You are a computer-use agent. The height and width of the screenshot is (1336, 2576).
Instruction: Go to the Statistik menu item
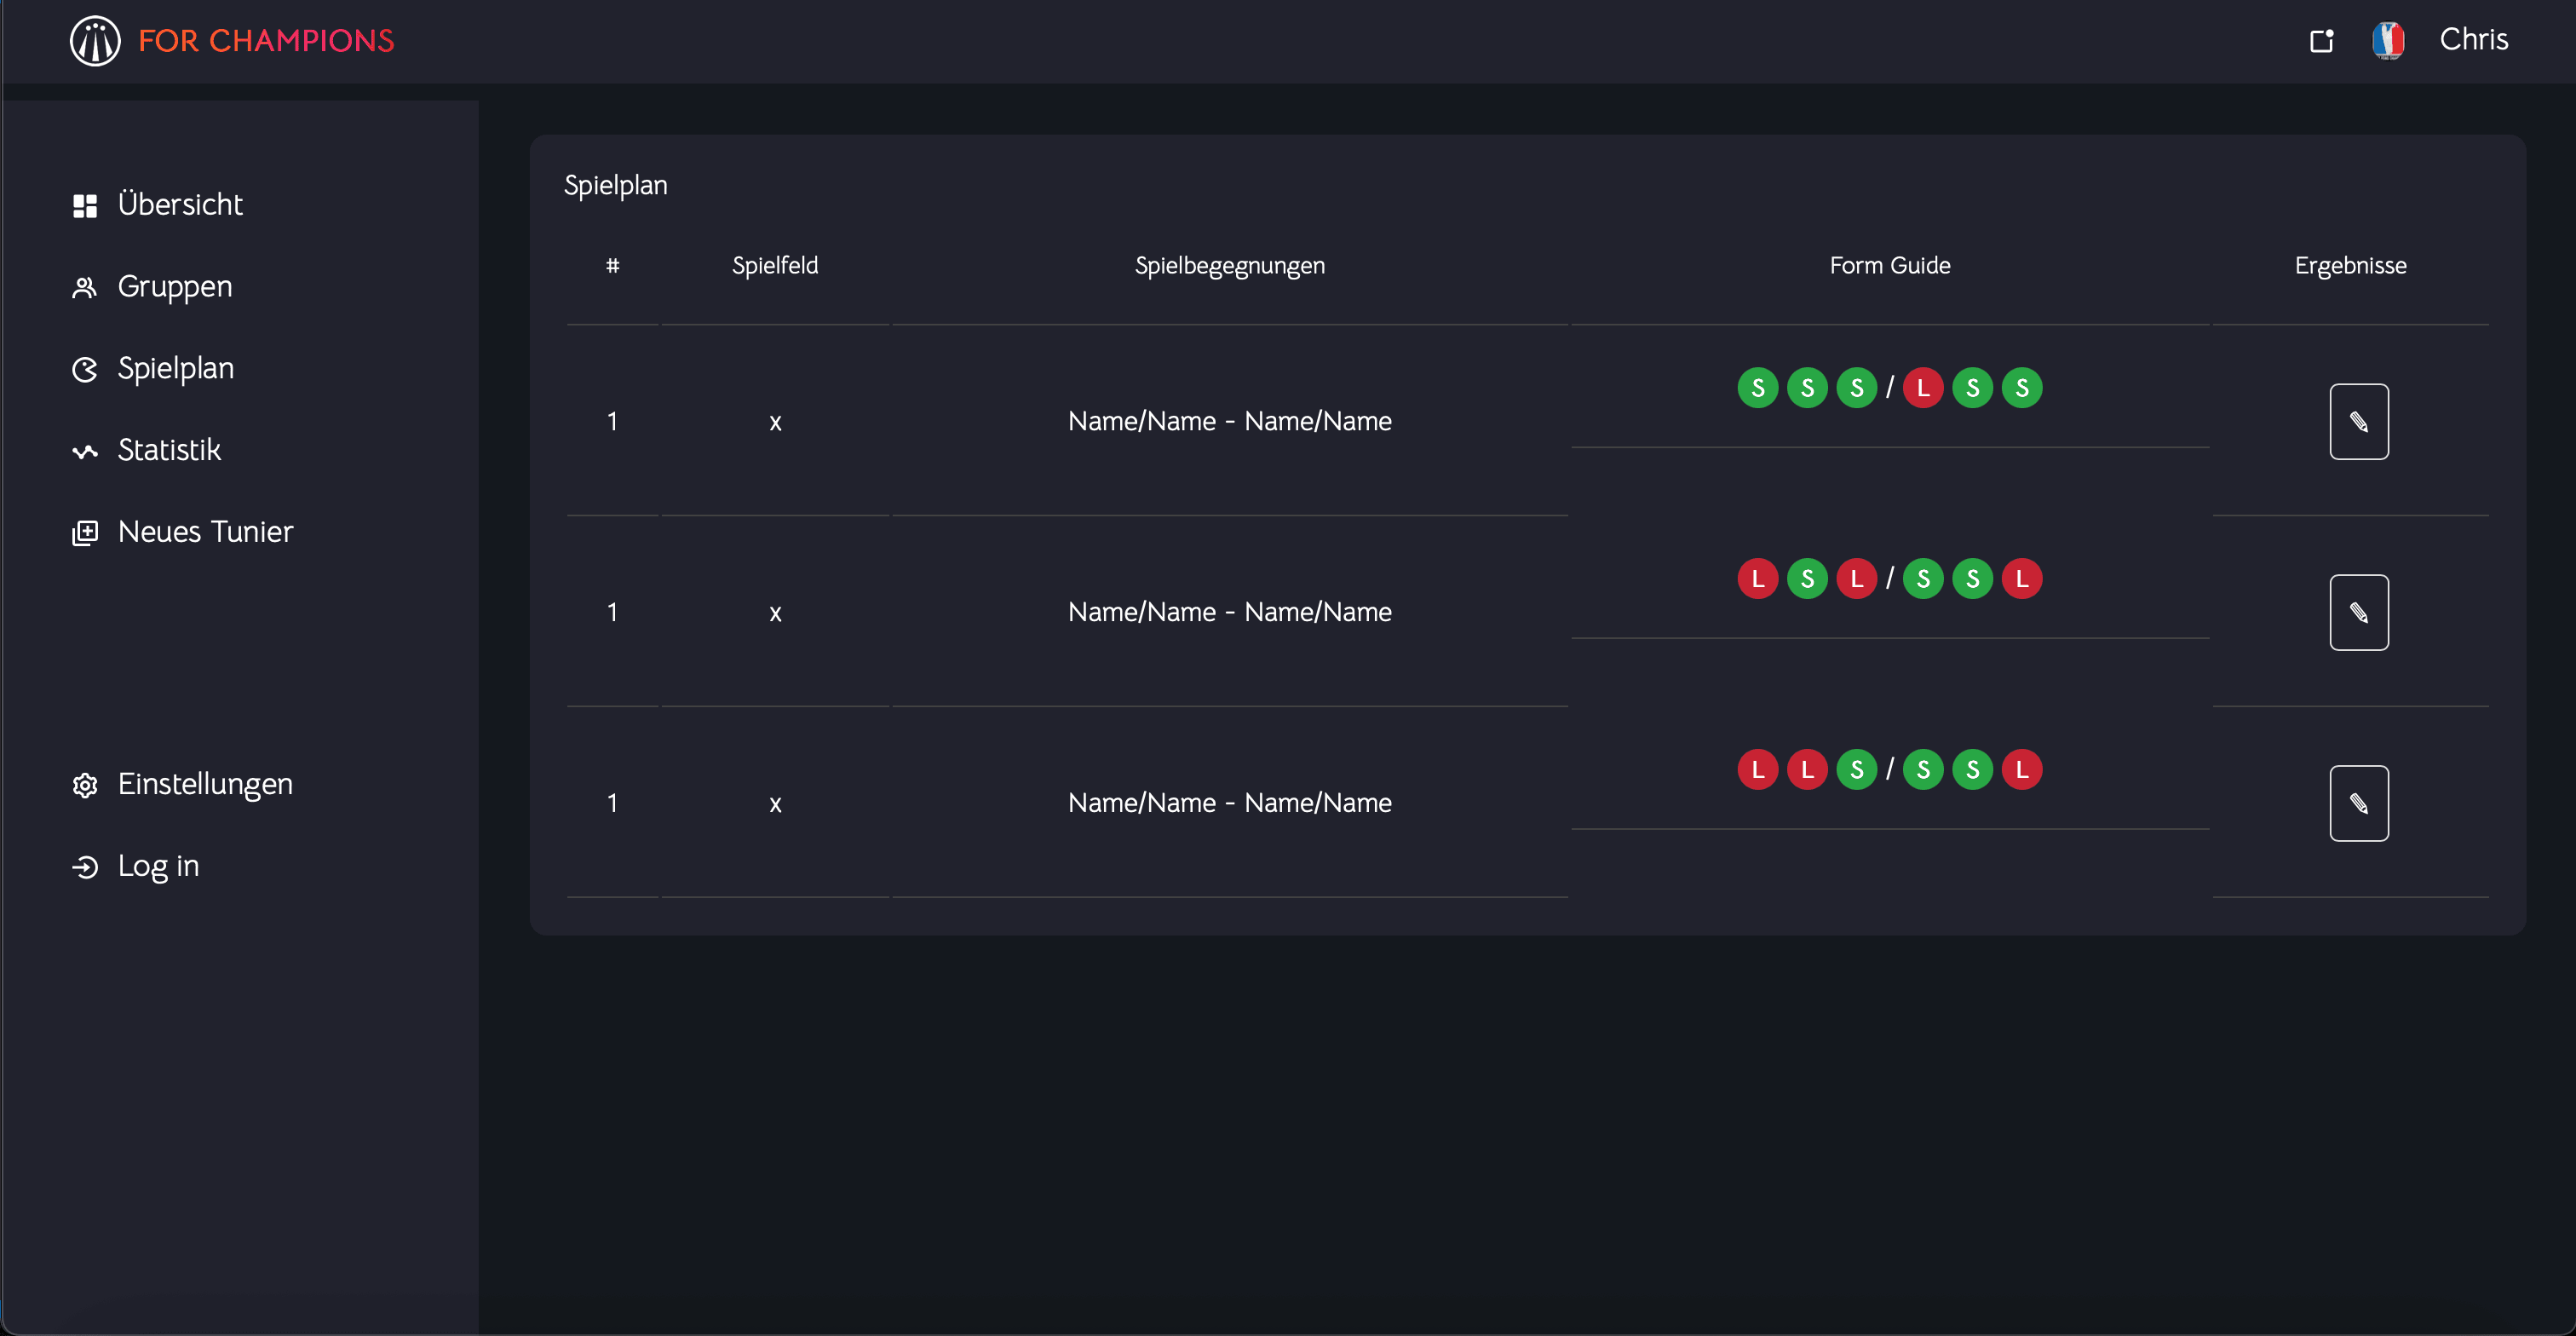click(x=169, y=450)
